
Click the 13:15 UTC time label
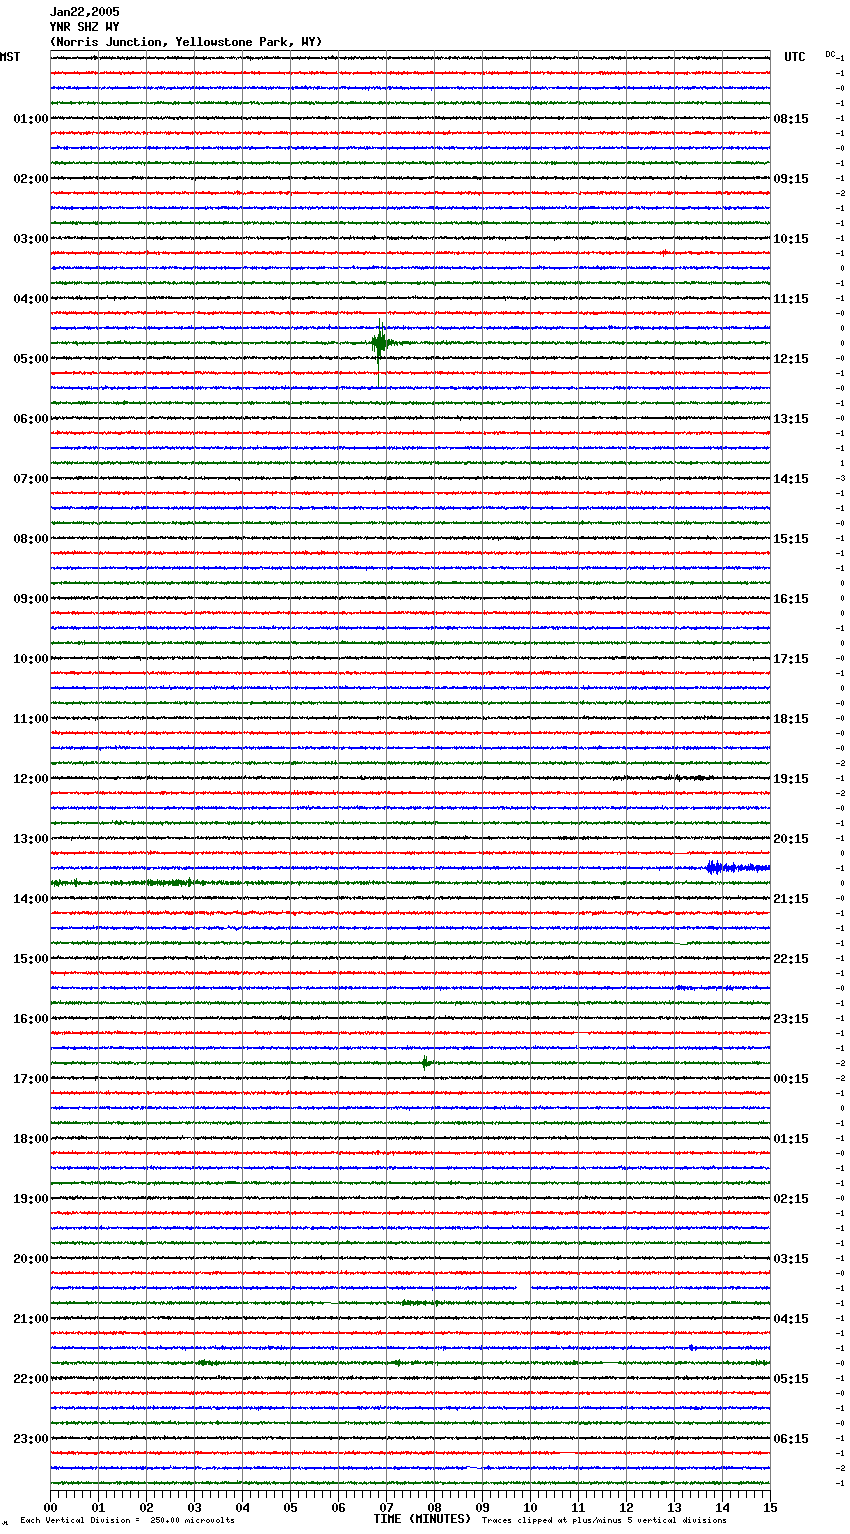791,419
